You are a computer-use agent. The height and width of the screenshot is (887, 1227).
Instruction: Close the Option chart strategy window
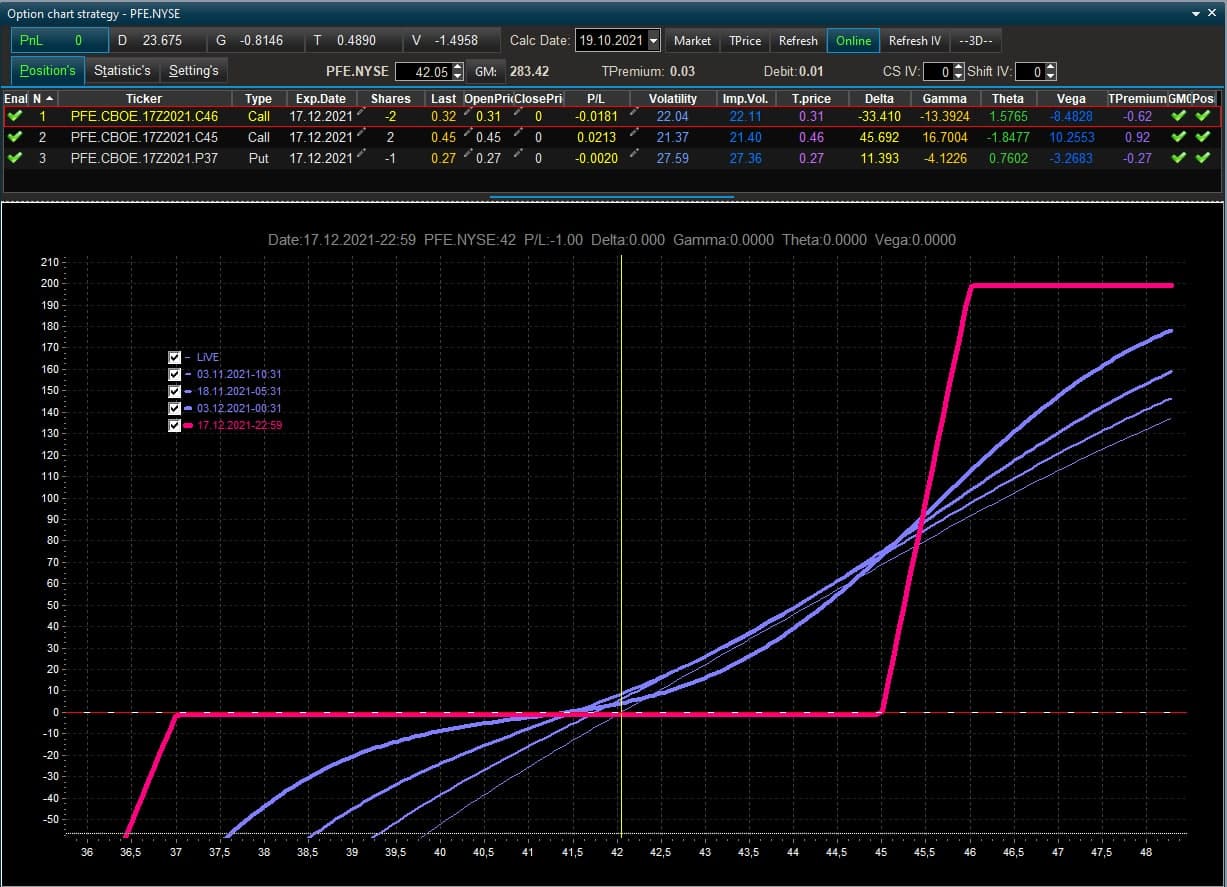[x=1214, y=14]
